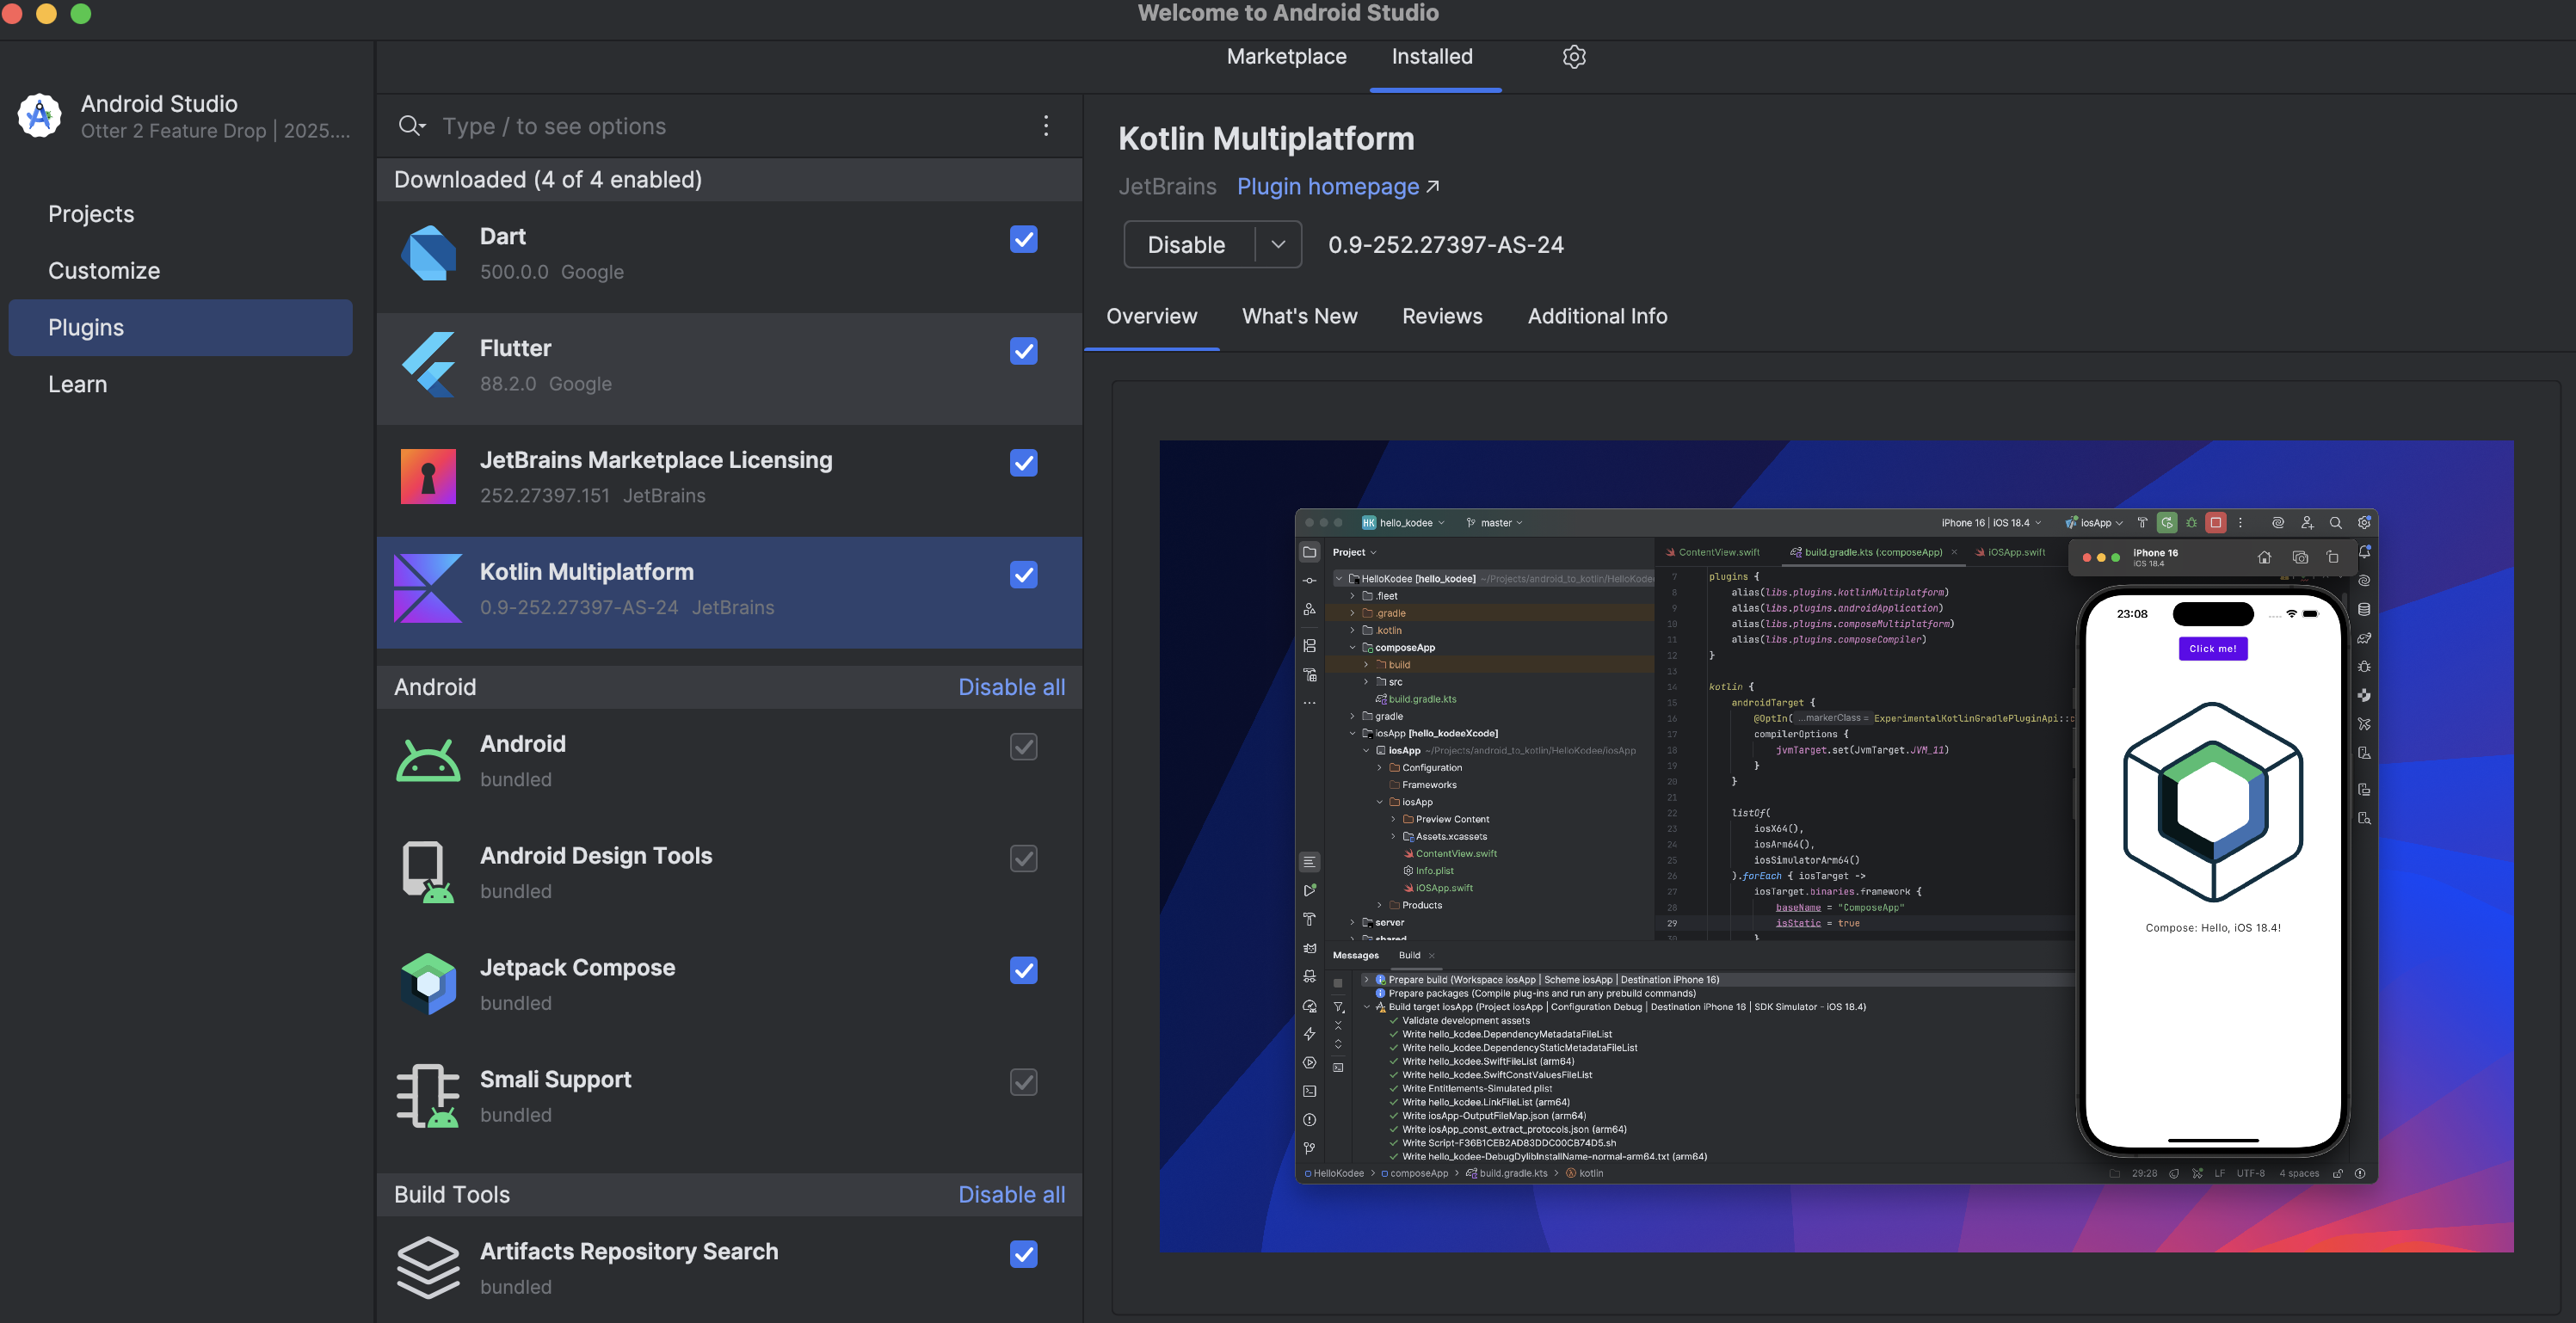Click the Flutter plugin logo
This screenshot has height=1323, width=2576.
(x=428, y=365)
